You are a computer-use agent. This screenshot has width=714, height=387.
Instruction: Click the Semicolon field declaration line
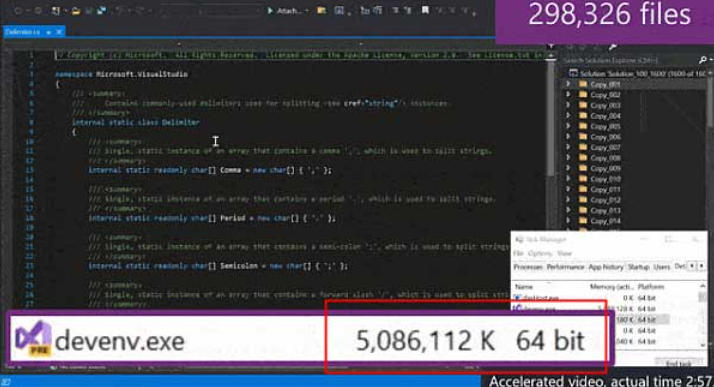(x=218, y=266)
